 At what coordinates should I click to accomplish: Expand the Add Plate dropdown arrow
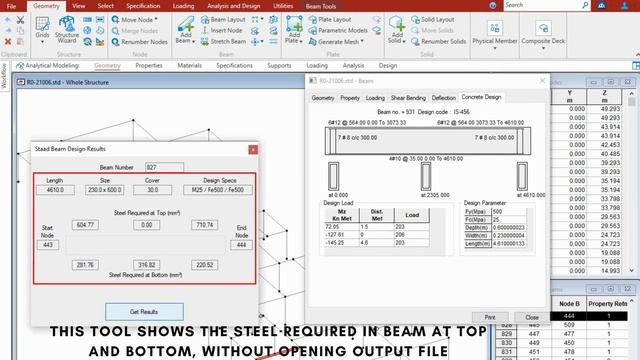(301, 42)
